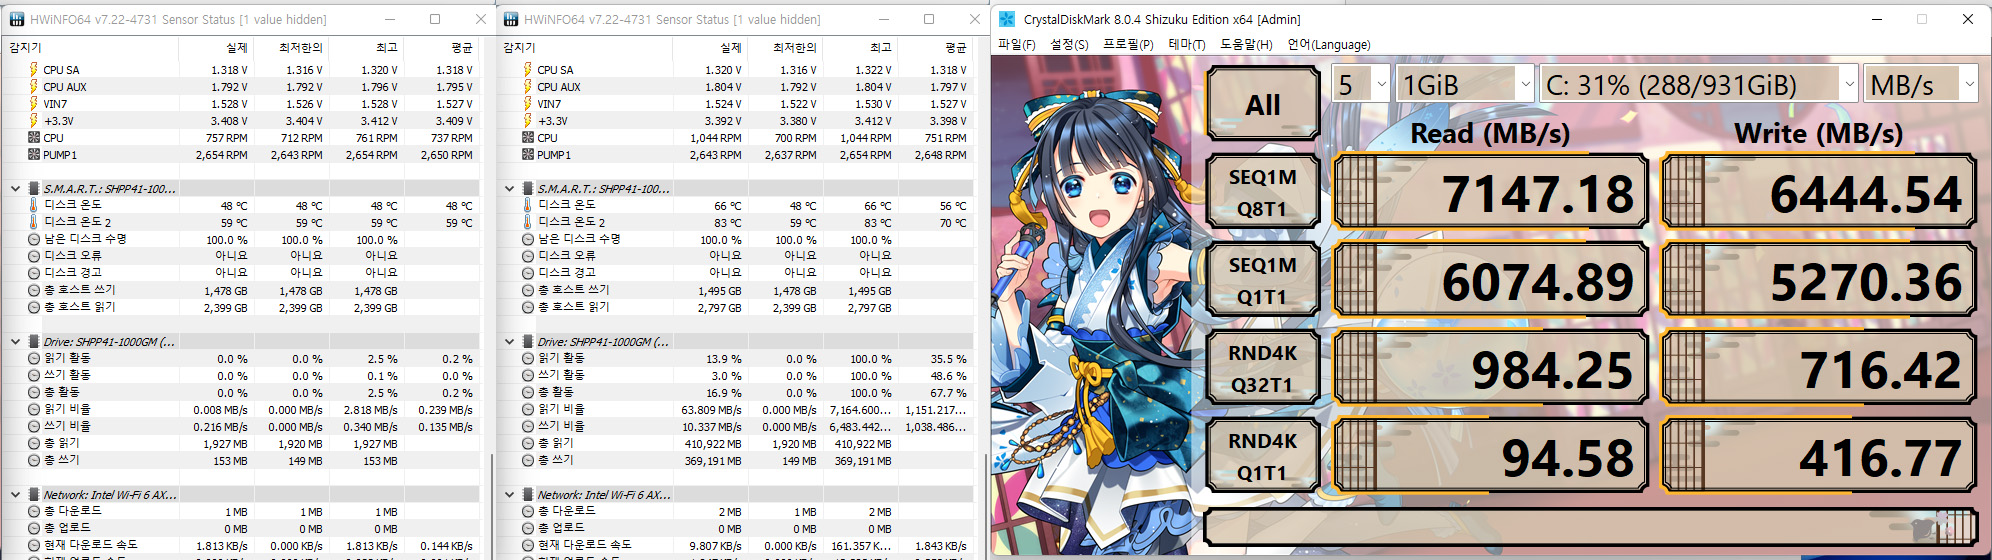The width and height of the screenshot is (1992, 560).
Task: Collapse Network Intel Wi-Fi 6 group in left HWiNFO
Action: pyautogui.click(x=15, y=494)
